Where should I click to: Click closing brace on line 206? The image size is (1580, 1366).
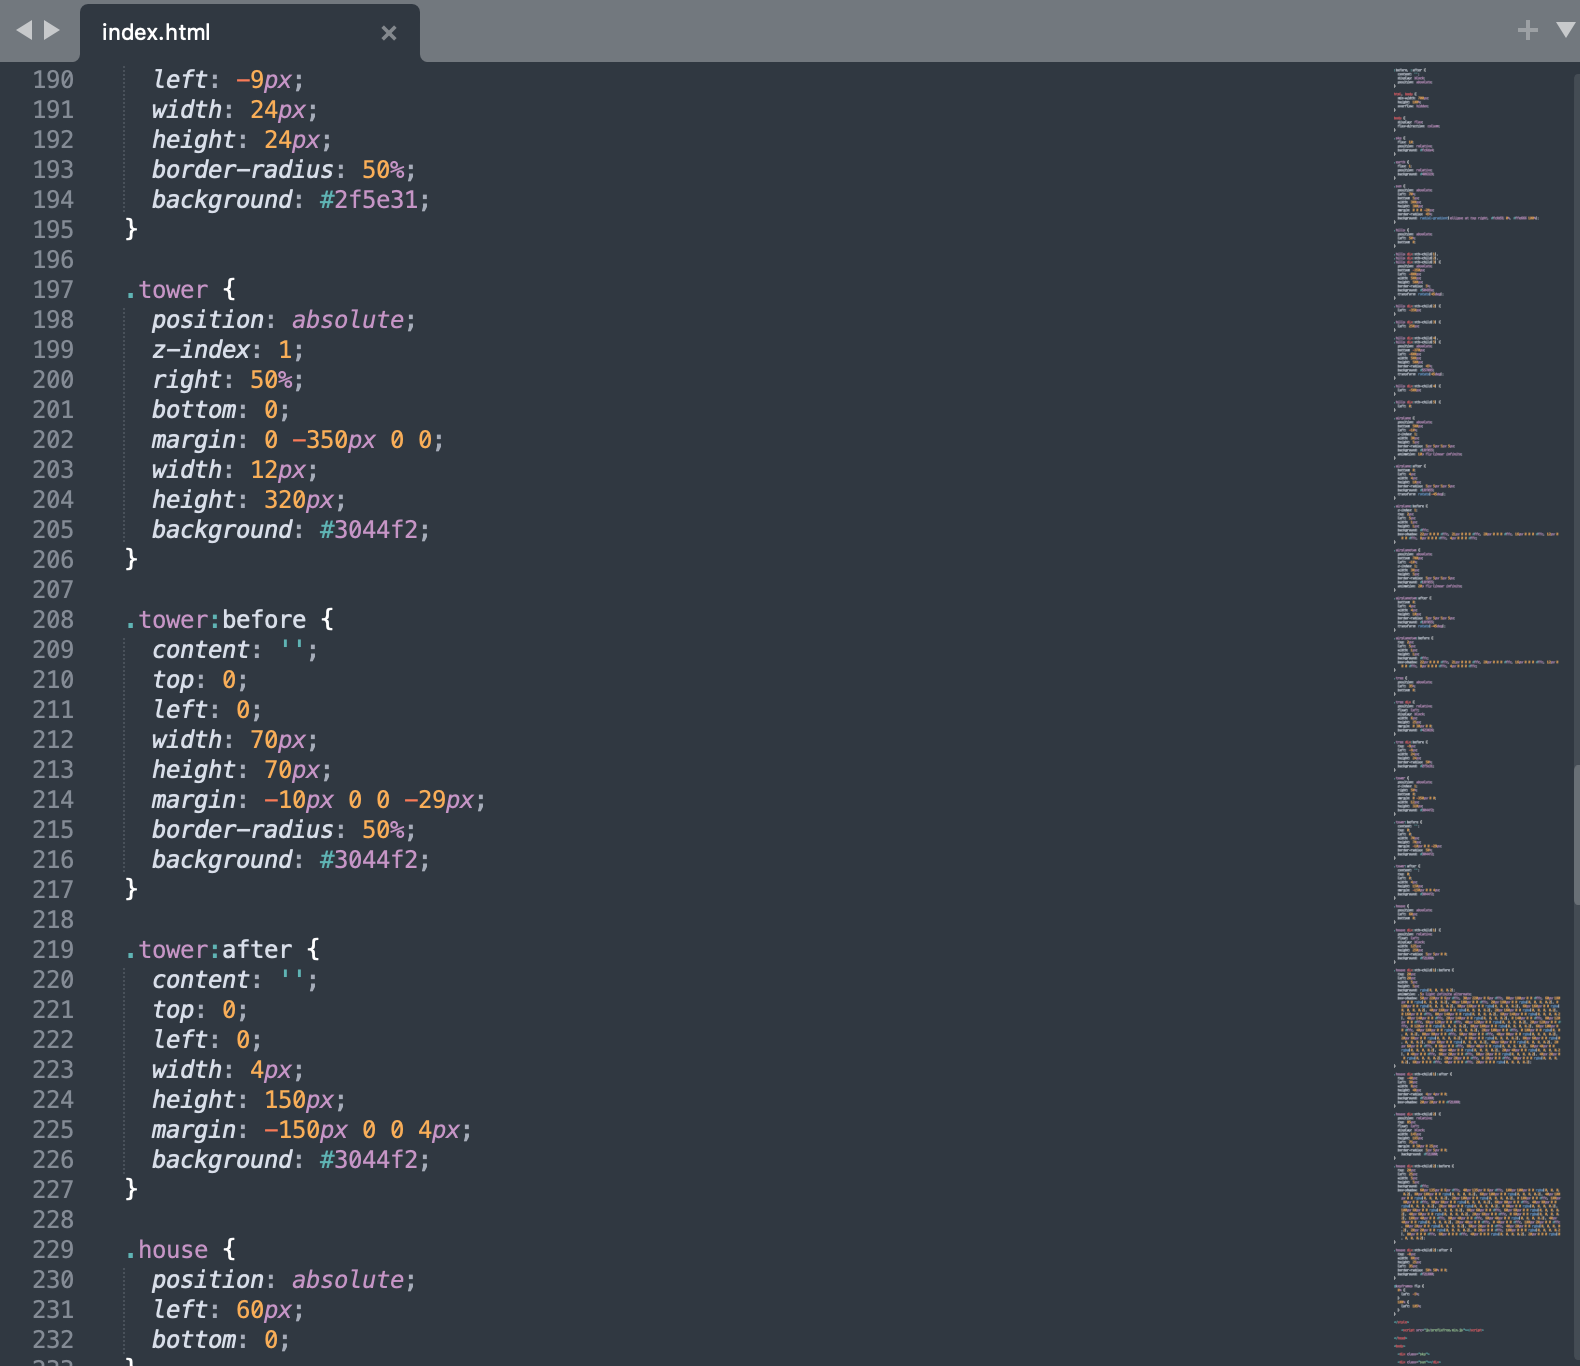131,560
